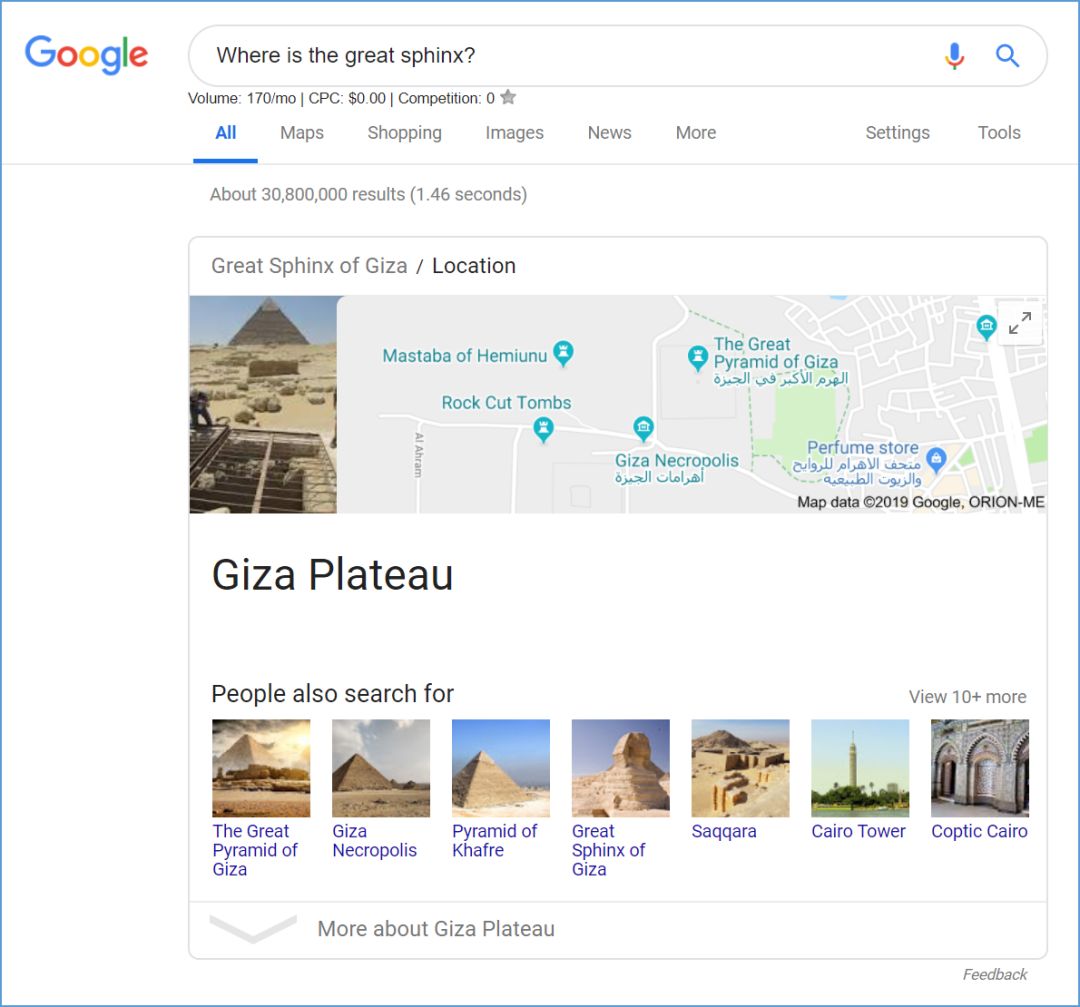Click the Cairo Tower thumbnail image
This screenshot has width=1080, height=1007.
860,768
